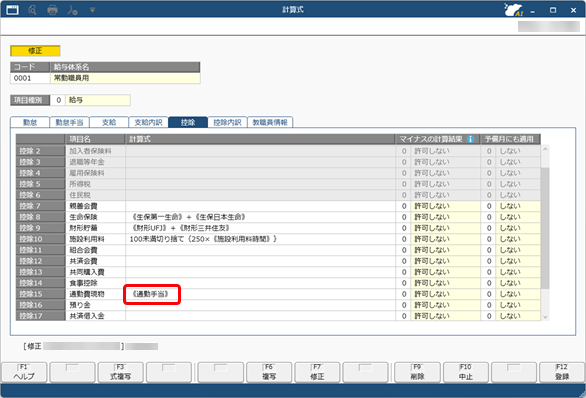Click the 控除15 row header

click(40, 294)
